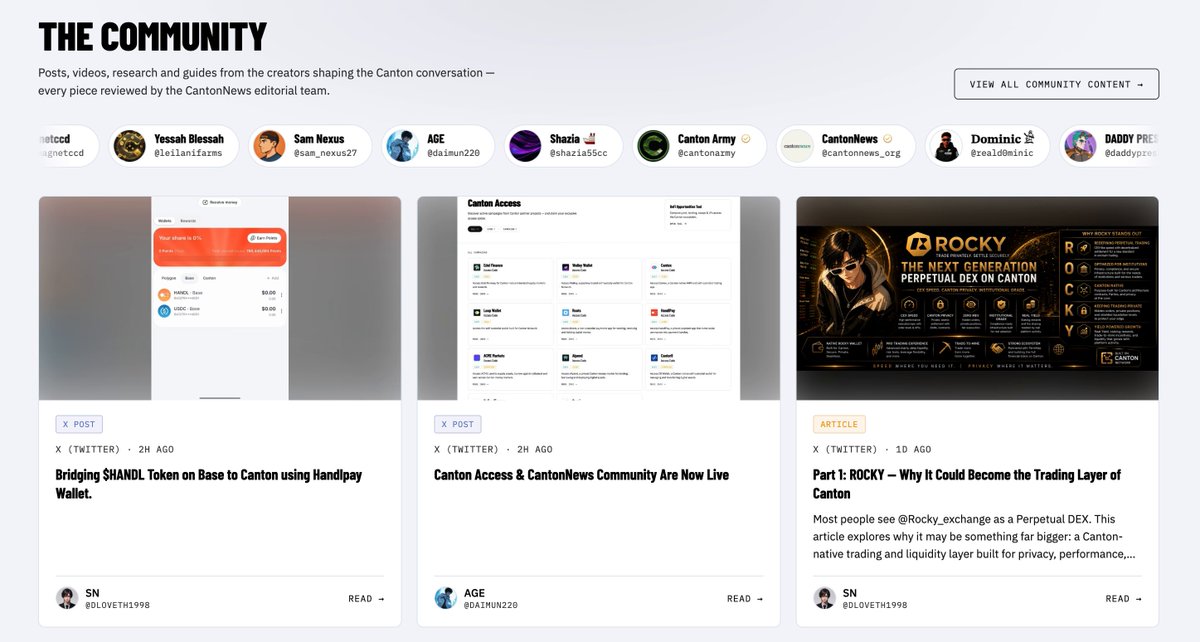This screenshot has height=642, width=1200.
Task: Open Sam Nexus's avatar in creator row
Action: (268, 146)
